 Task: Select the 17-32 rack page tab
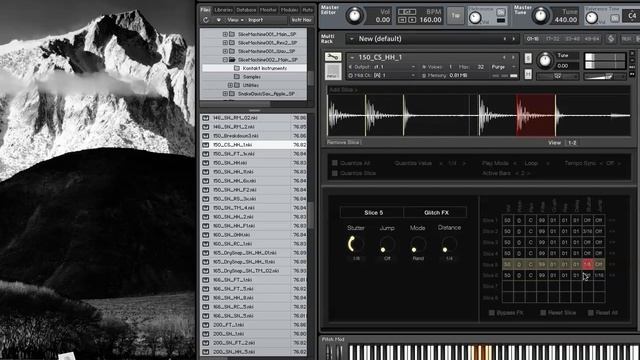click(552, 39)
